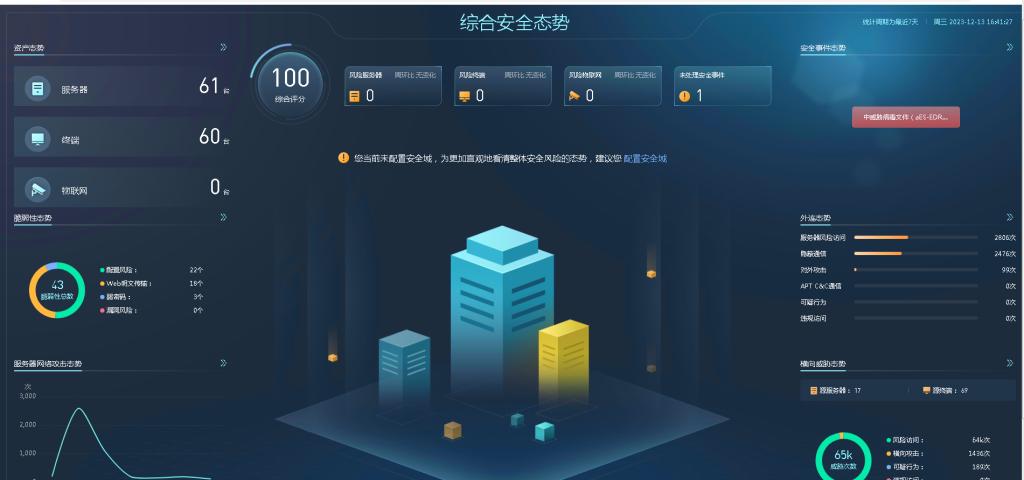This screenshot has width=1024, height=480.
Task: Click the 服务器 server icon in asset panel
Action: (x=38, y=89)
